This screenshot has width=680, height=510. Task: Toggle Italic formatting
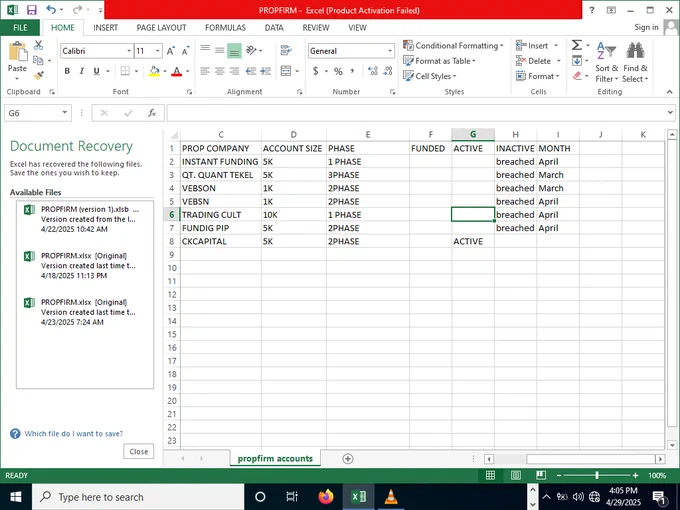pyautogui.click(x=82, y=71)
